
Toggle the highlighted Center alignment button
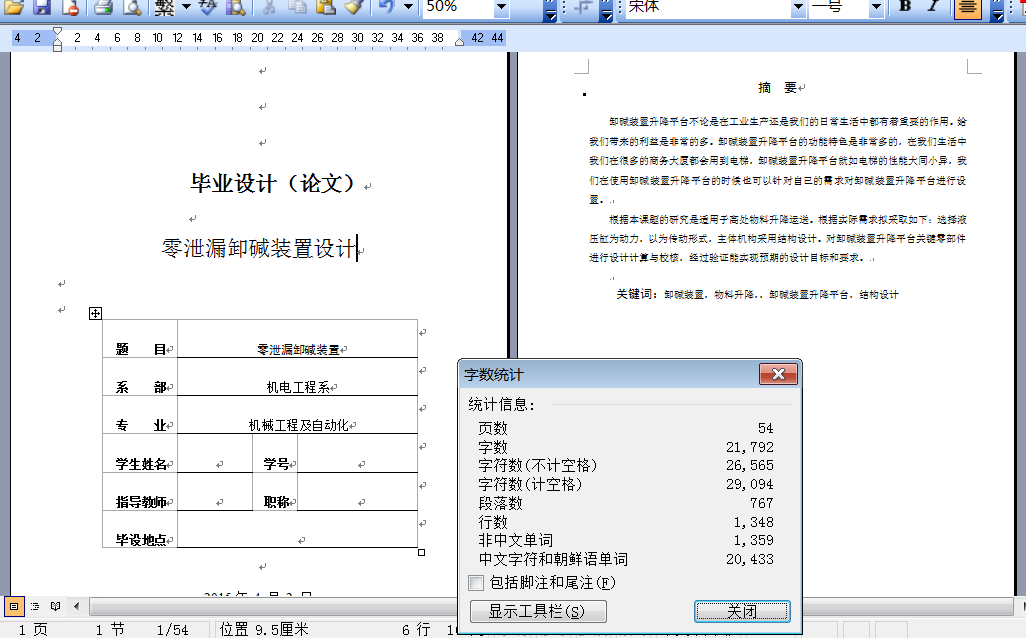[968, 8]
